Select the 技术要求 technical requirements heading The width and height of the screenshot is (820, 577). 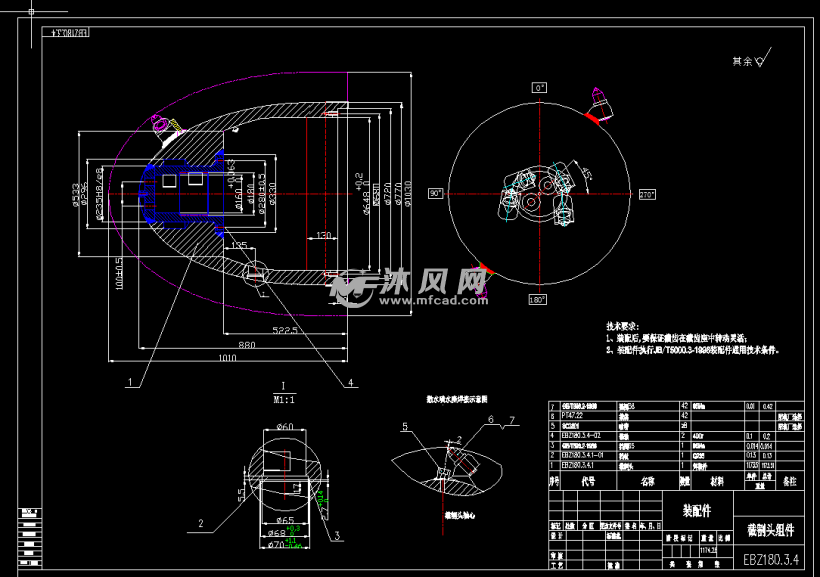(628, 327)
